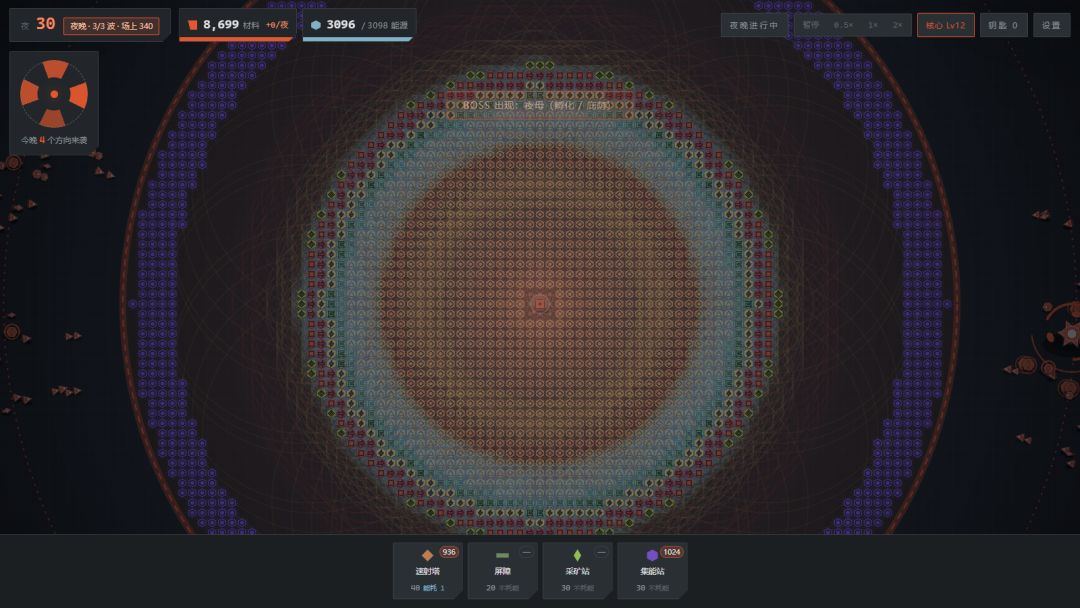Select the green bar 屏障 barrier icon
Viewport: 1080px width, 608px height.
pos(502,555)
